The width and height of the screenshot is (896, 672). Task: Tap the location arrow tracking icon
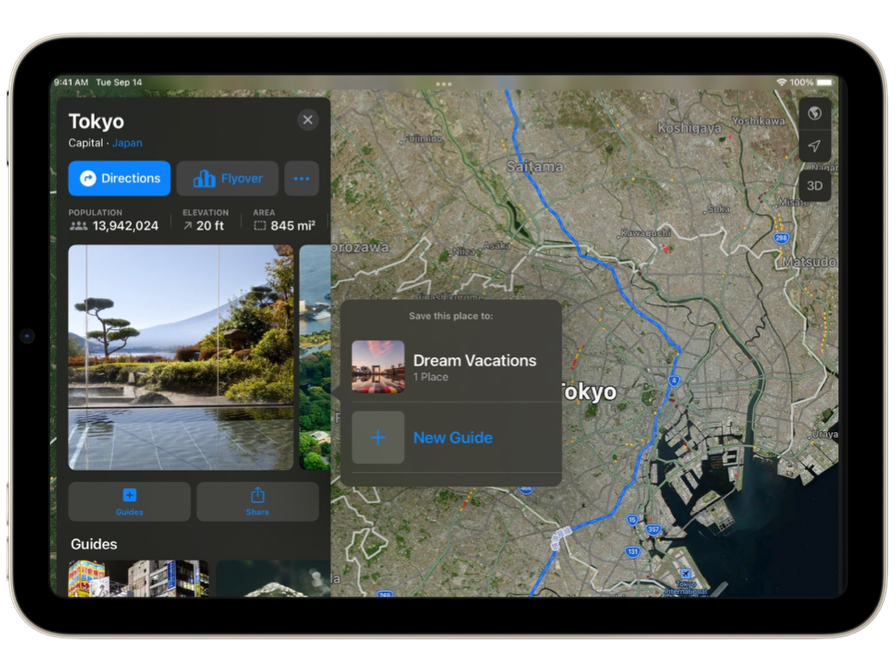point(815,147)
